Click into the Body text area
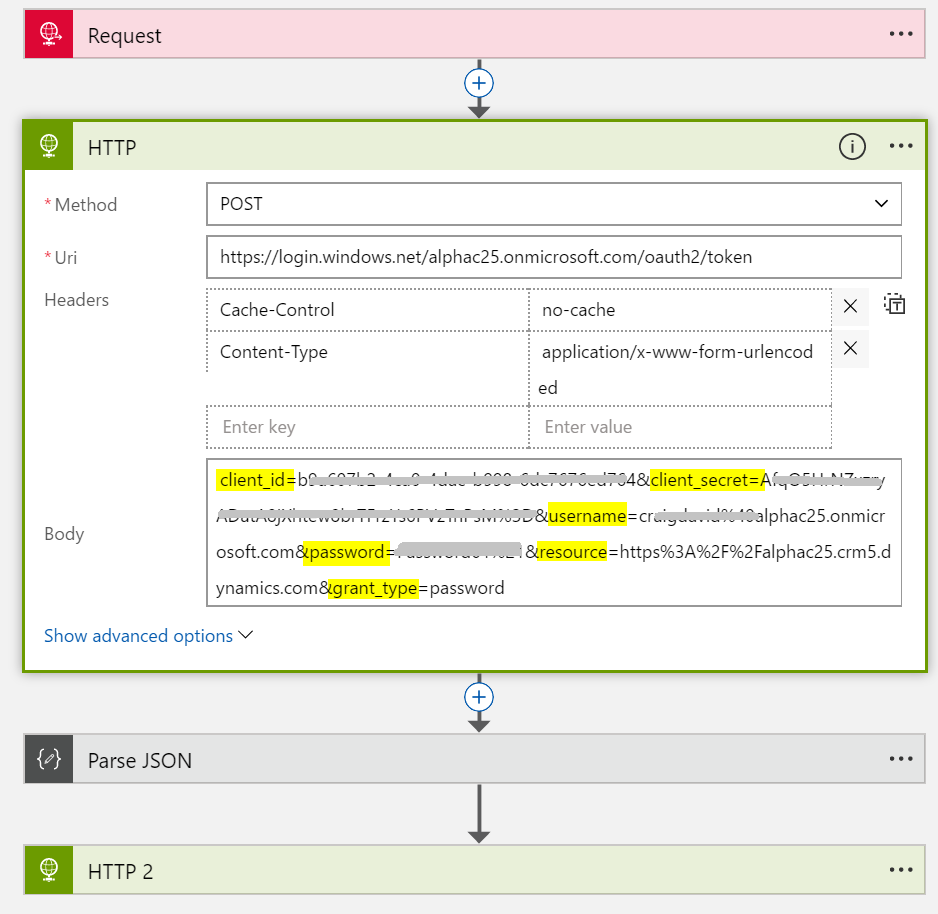Image resolution: width=938 pixels, height=914 pixels. tap(553, 533)
